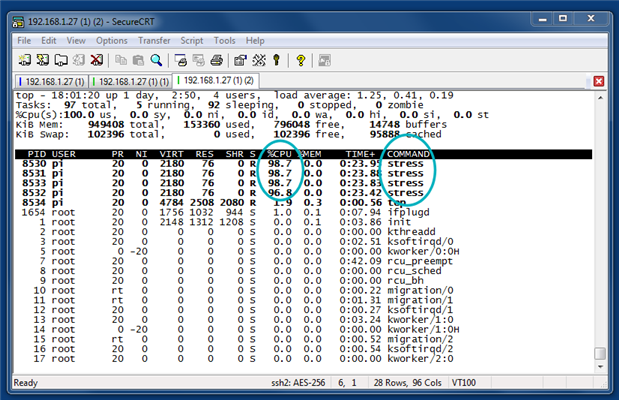Image resolution: width=619 pixels, height=400 pixels.
Task: Switch to tab 192.168.1.27 (1) (1)
Action: click(130, 82)
